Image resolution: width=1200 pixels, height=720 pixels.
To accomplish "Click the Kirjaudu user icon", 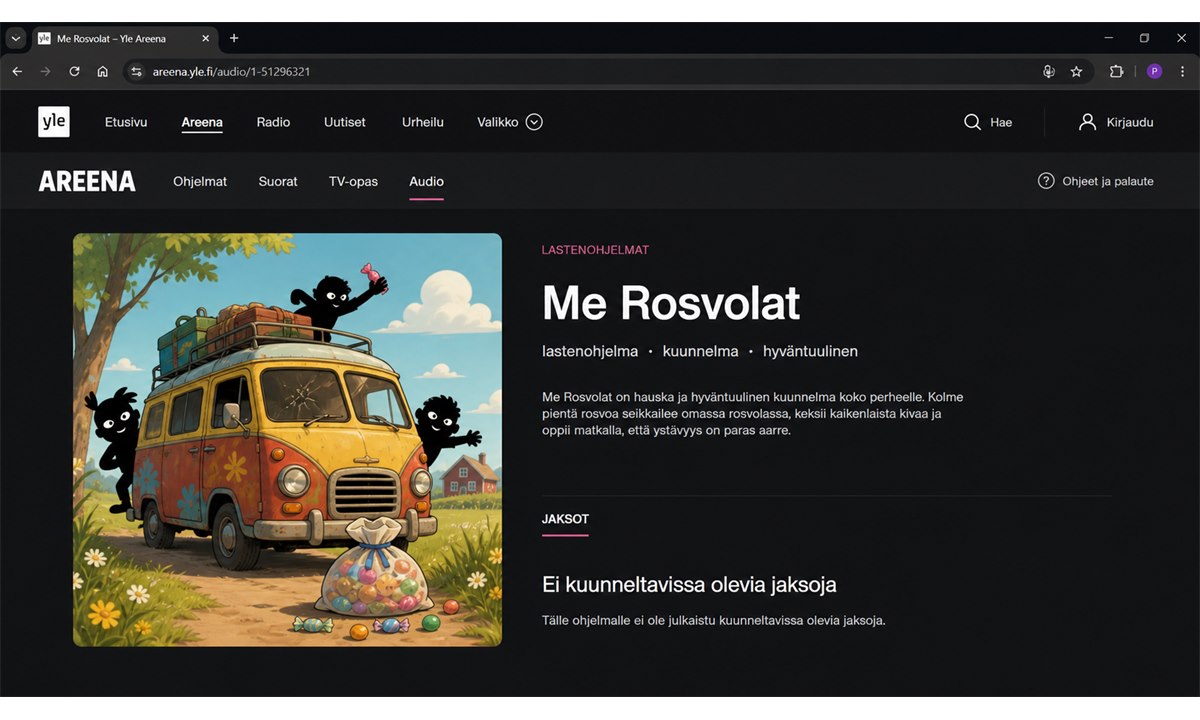I will pyautogui.click(x=1088, y=122).
